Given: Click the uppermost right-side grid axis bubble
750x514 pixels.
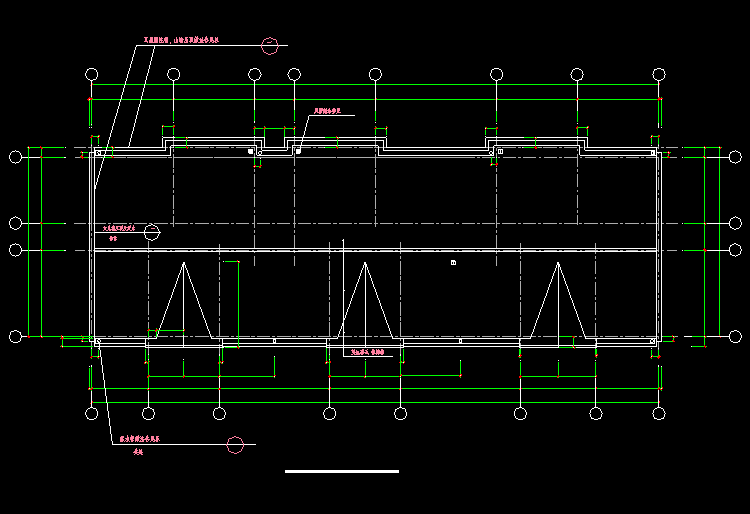Looking at the screenshot, I should [734, 156].
